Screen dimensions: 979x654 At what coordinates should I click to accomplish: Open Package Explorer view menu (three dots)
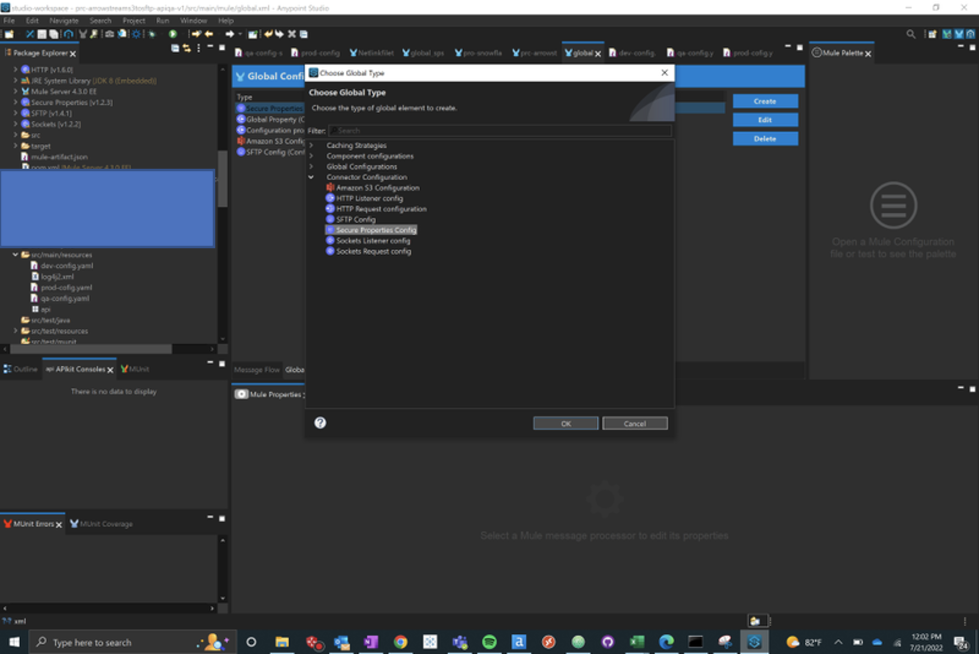point(199,48)
